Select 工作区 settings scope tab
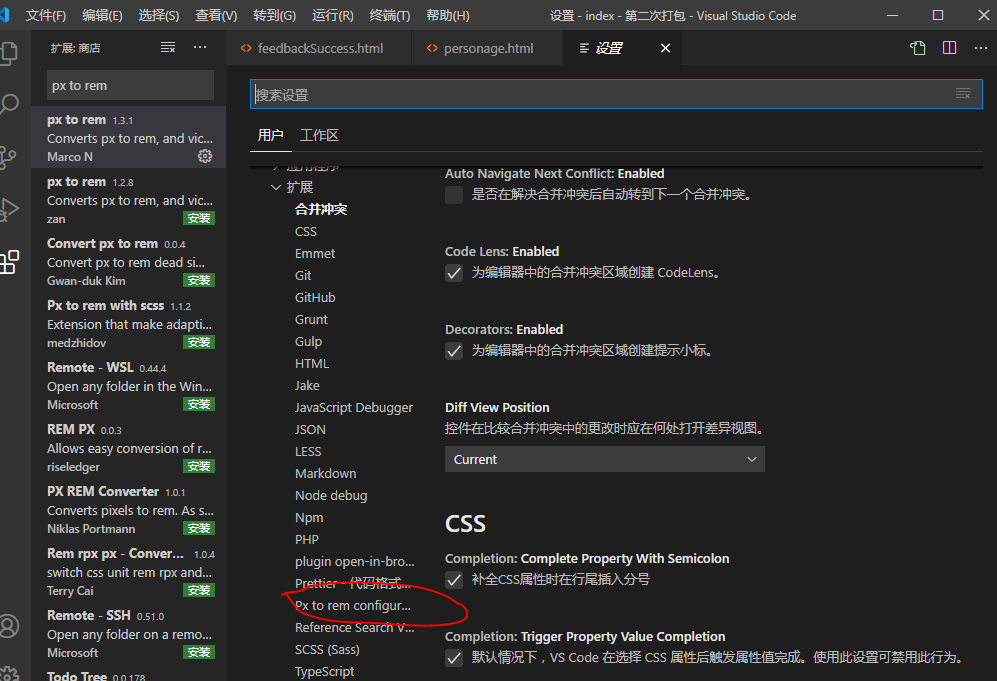 click(x=319, y=135)
